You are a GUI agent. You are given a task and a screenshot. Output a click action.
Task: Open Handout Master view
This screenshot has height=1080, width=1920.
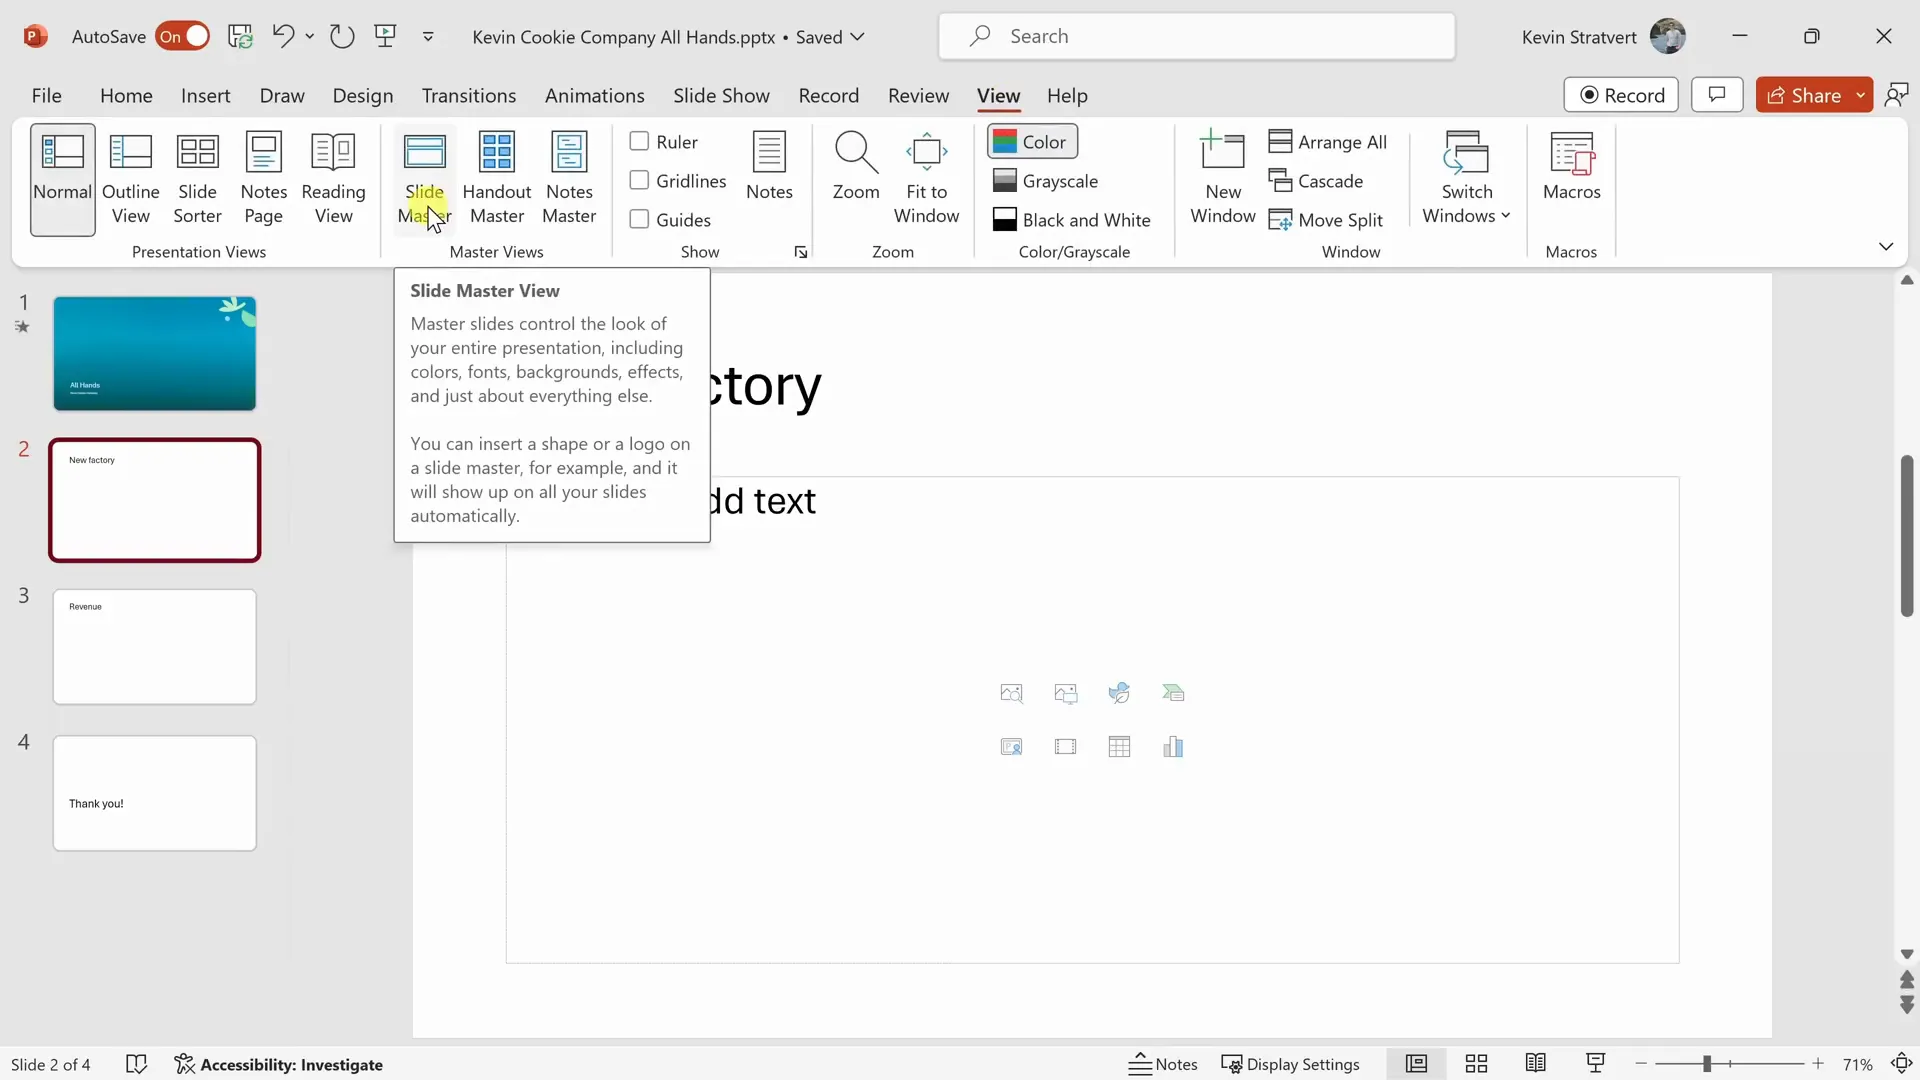(497, 180)
